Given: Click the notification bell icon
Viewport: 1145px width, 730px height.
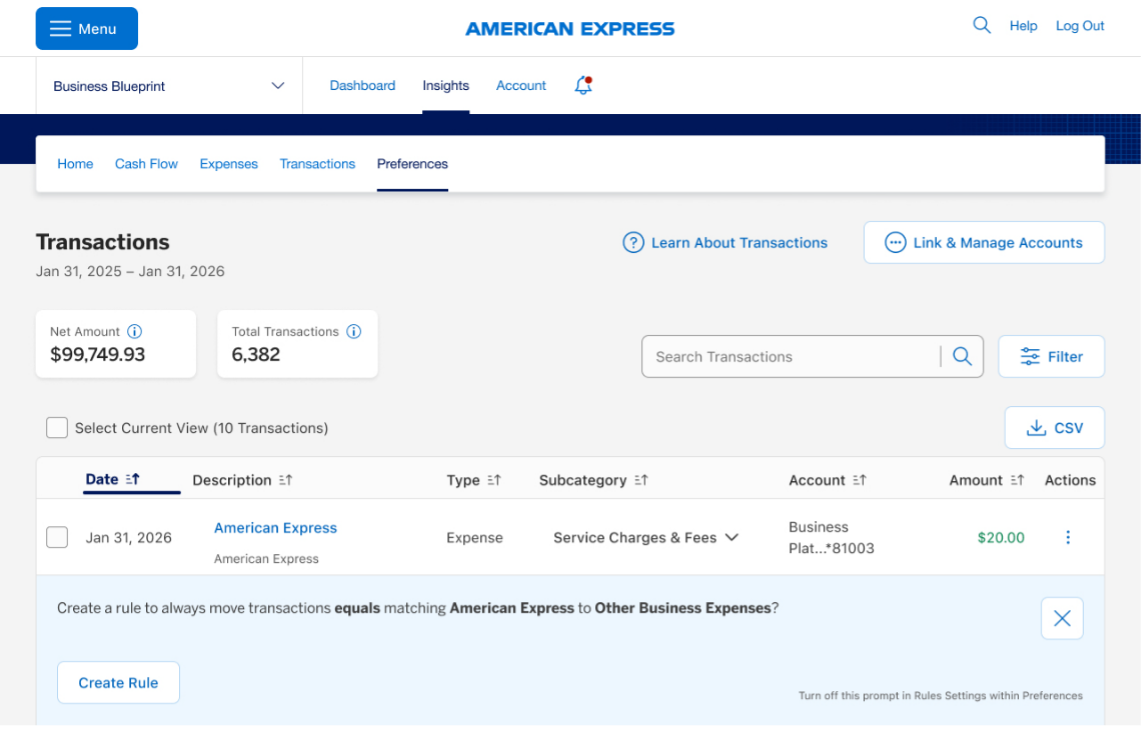Looking at the screenshot, I should coord(581,86).
